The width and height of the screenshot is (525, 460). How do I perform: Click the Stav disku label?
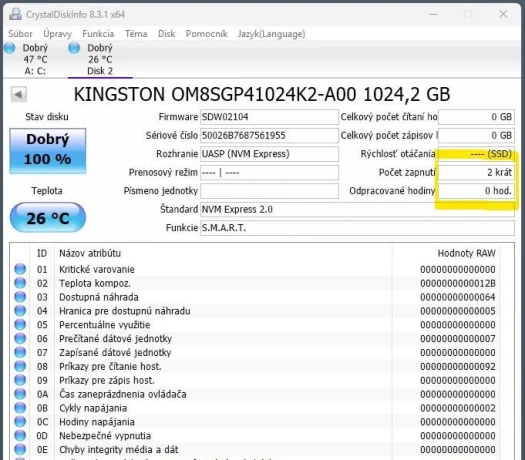point(47,117)
